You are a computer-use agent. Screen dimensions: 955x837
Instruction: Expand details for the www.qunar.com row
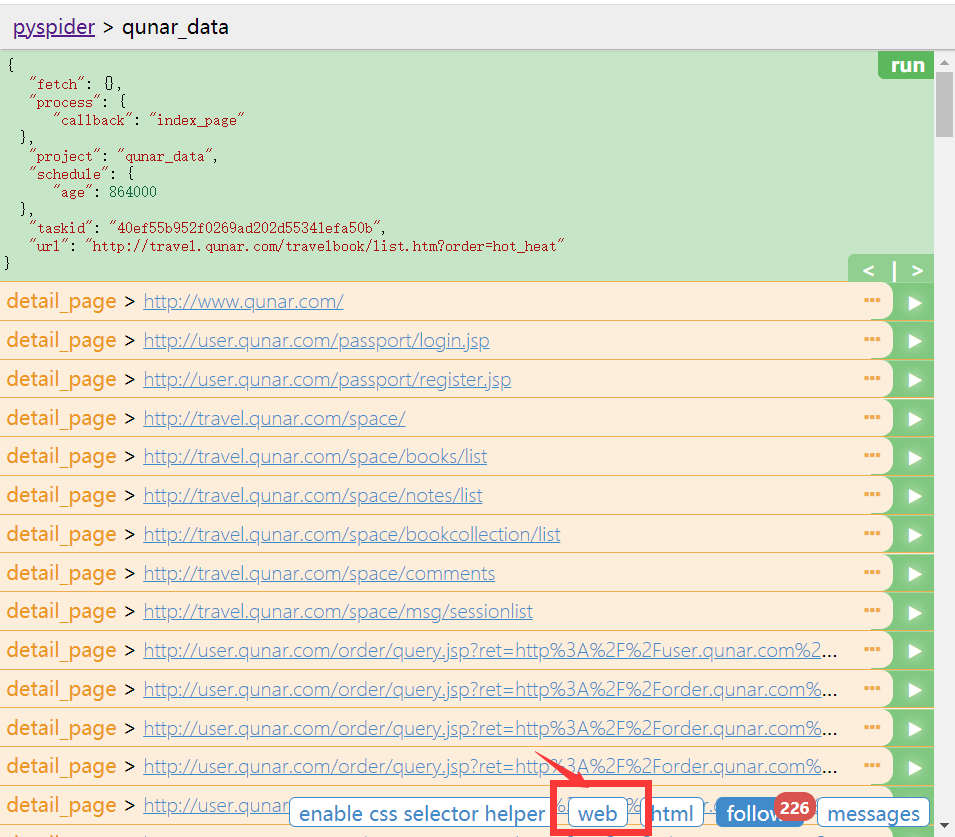(872, 300)
